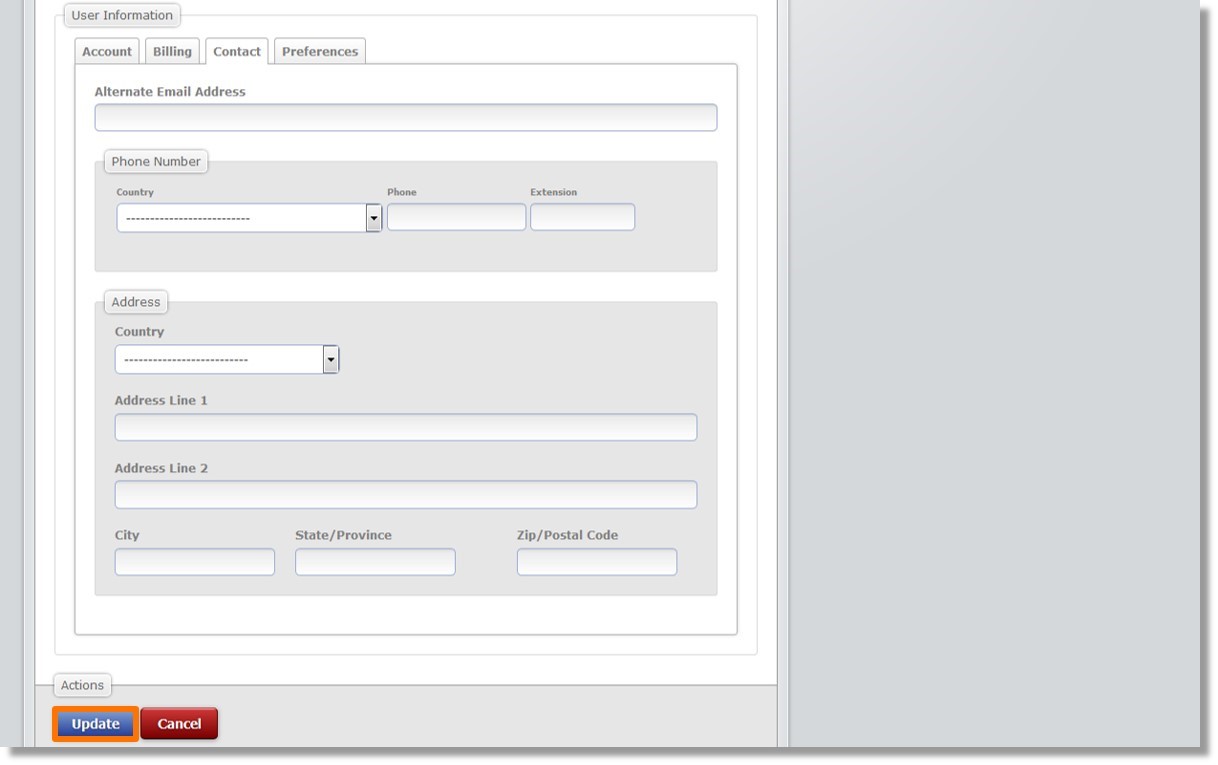The width and height of the screenshot is (1218, 765).
Task: Click the Address Line 2 label
Action: click(x=161, y=468)
